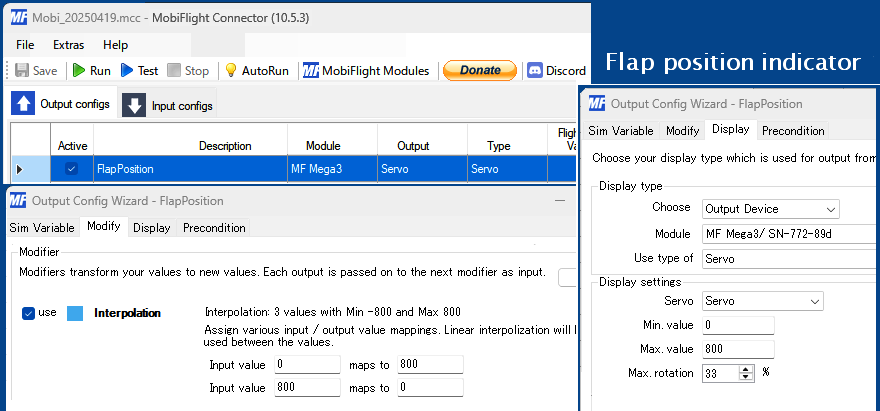Open the 'Use type of' Servo dropdown
Screen dimensions: 880x411
[x=791, y=259]
